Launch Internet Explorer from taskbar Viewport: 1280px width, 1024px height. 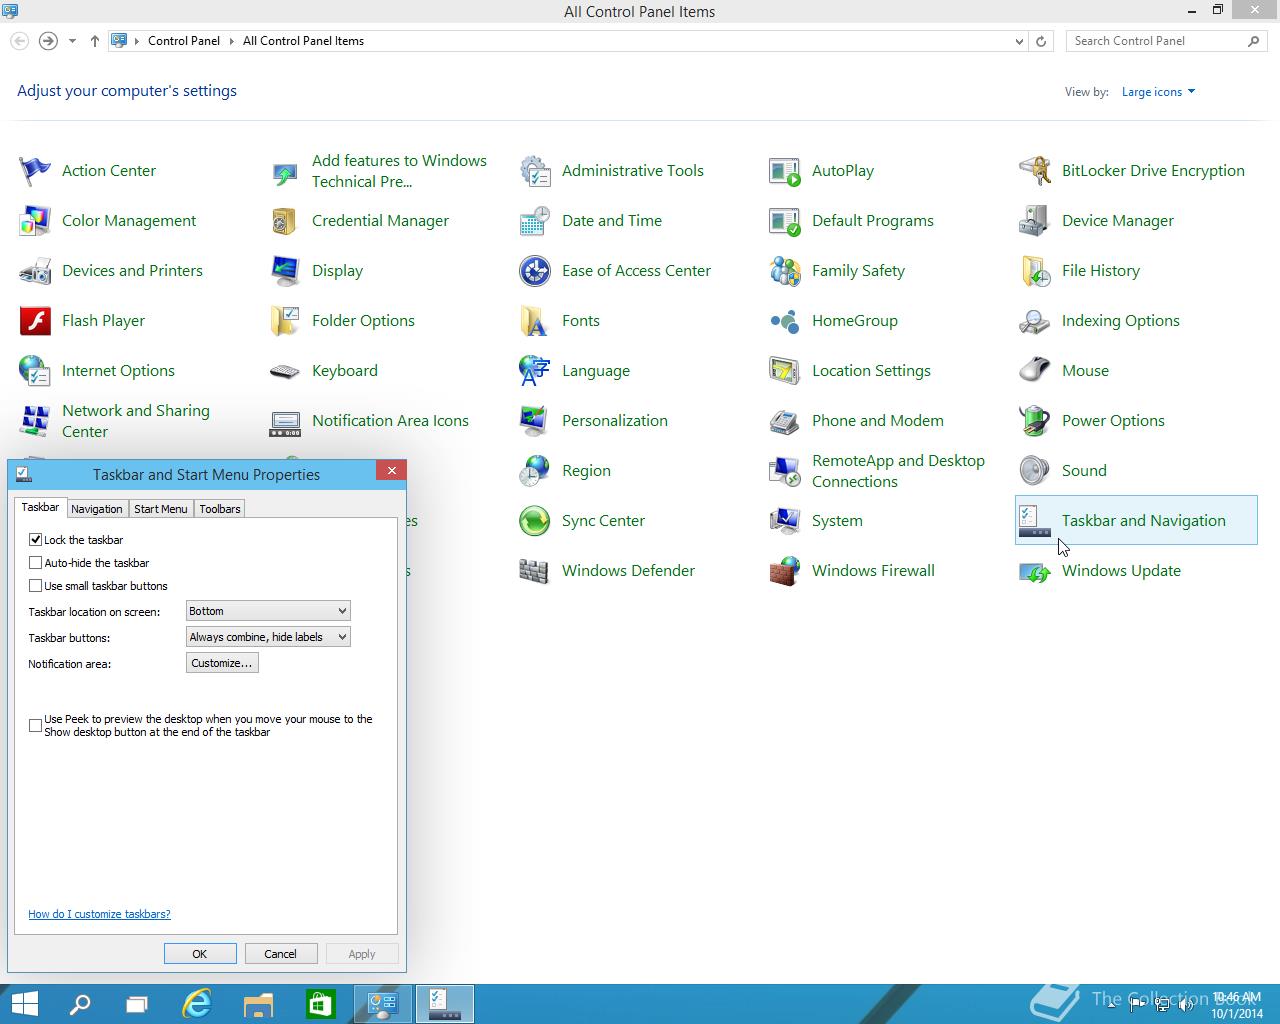point(197,1004)
